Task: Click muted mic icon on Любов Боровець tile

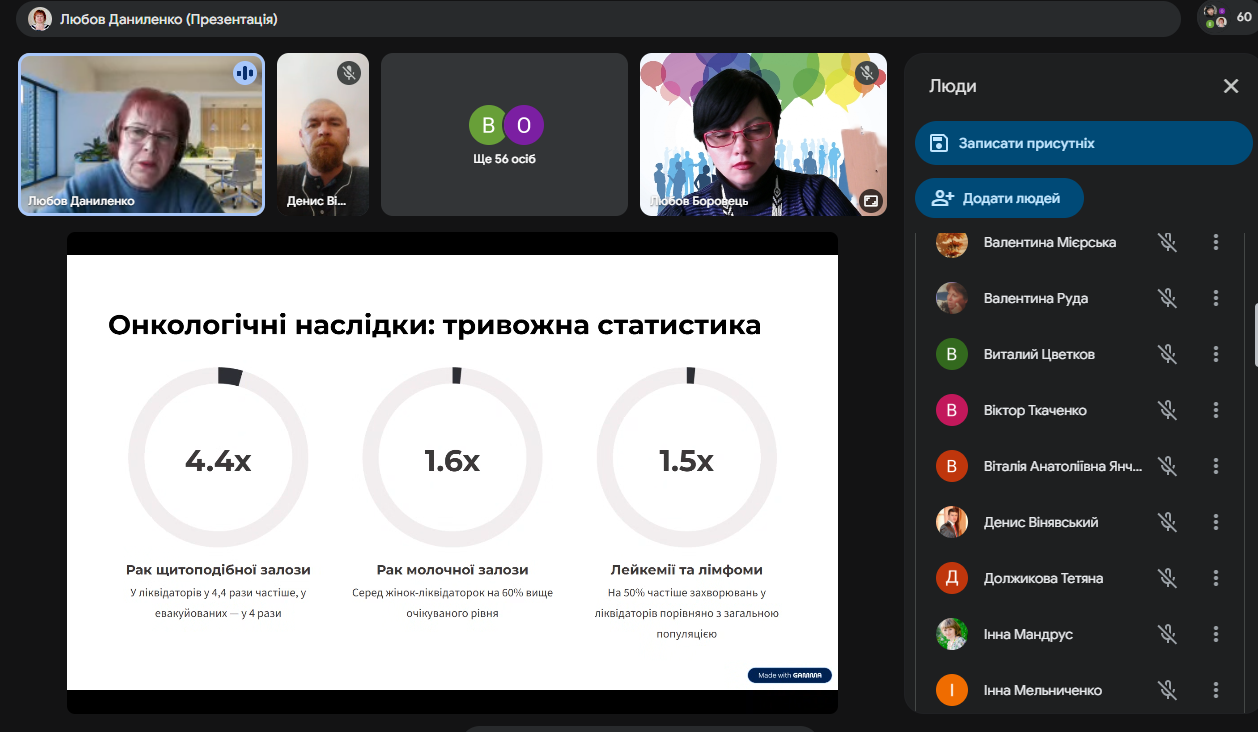Action: pyautogui.click(x=867, y=73)
